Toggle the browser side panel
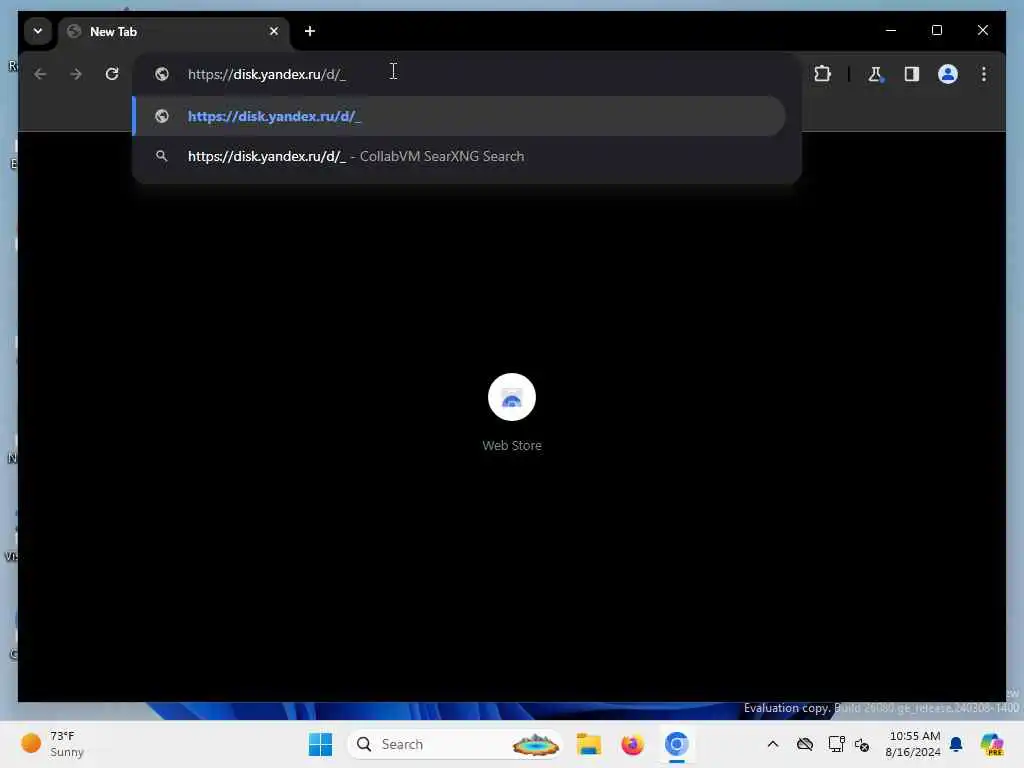The height and width of the screenshot is (768, 1024). [x=912, y=74]
